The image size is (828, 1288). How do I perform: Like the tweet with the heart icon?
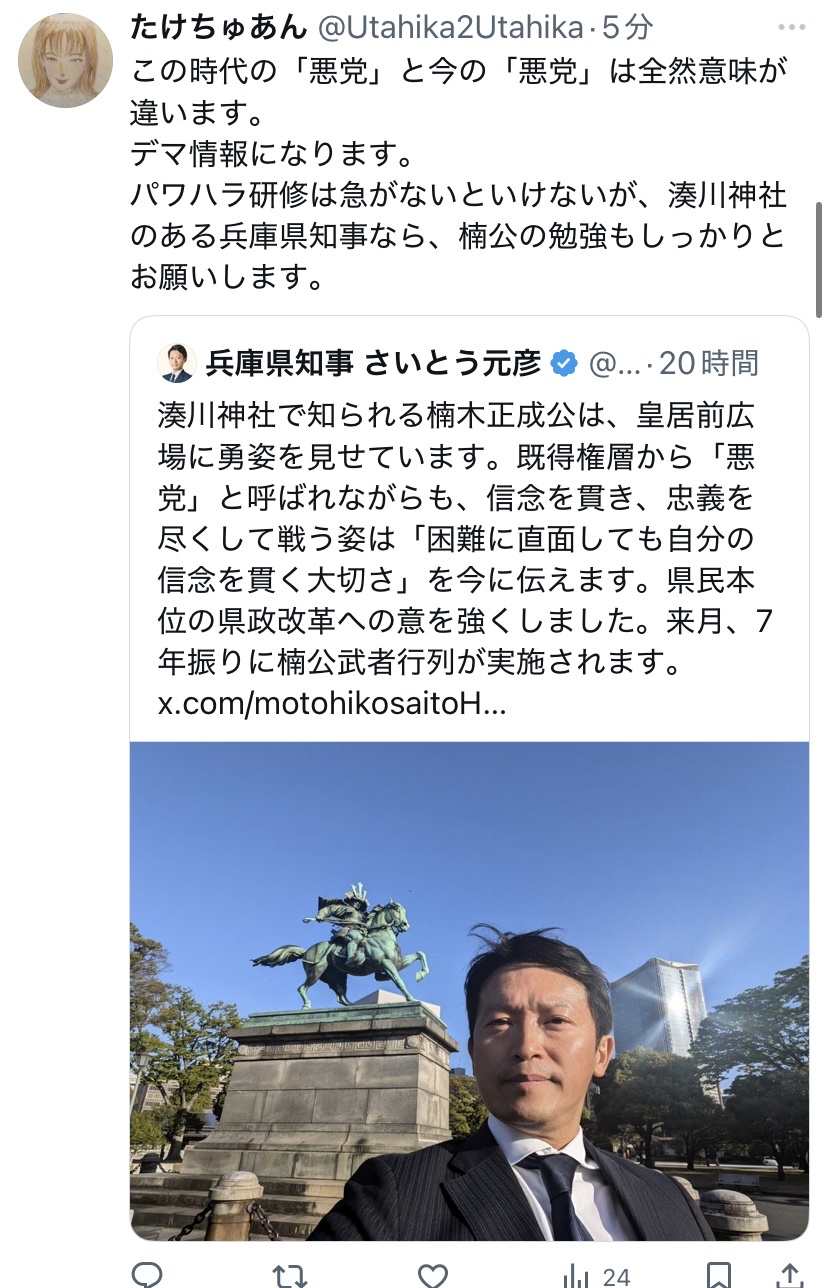(x=432, y=1275)
